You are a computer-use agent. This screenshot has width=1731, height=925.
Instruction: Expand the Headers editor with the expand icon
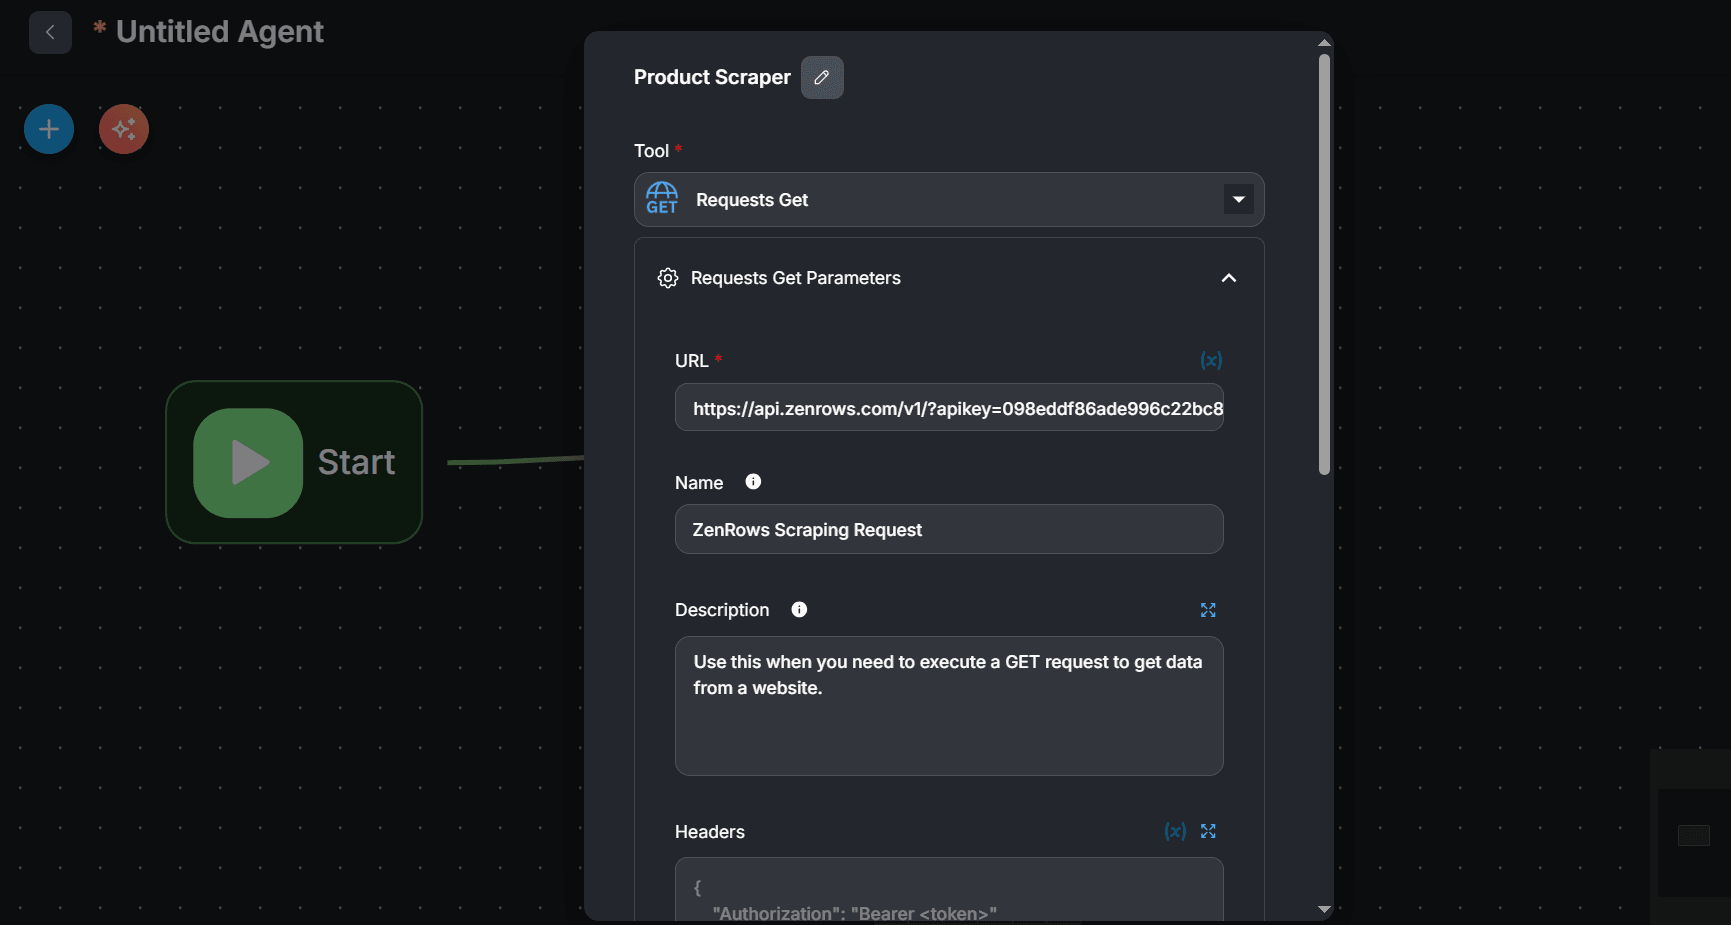pyautogui.click(x=1208, y=831)
